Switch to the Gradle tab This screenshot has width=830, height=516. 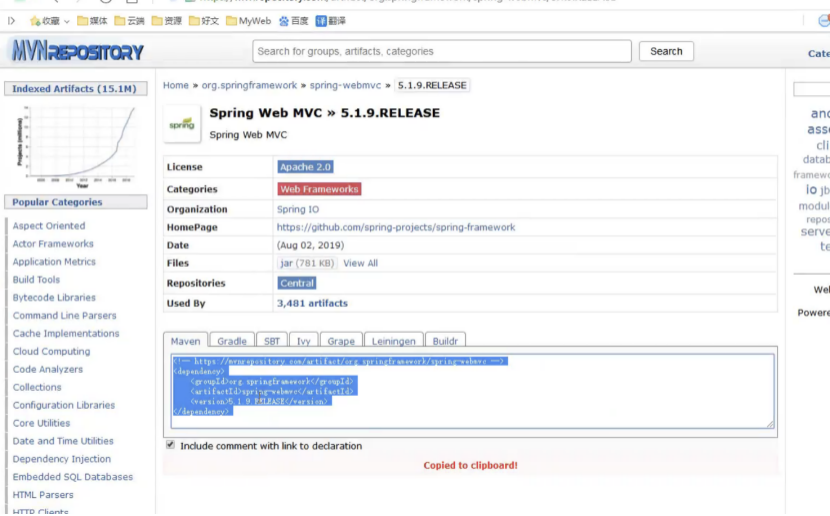click(x=232, y=340)
